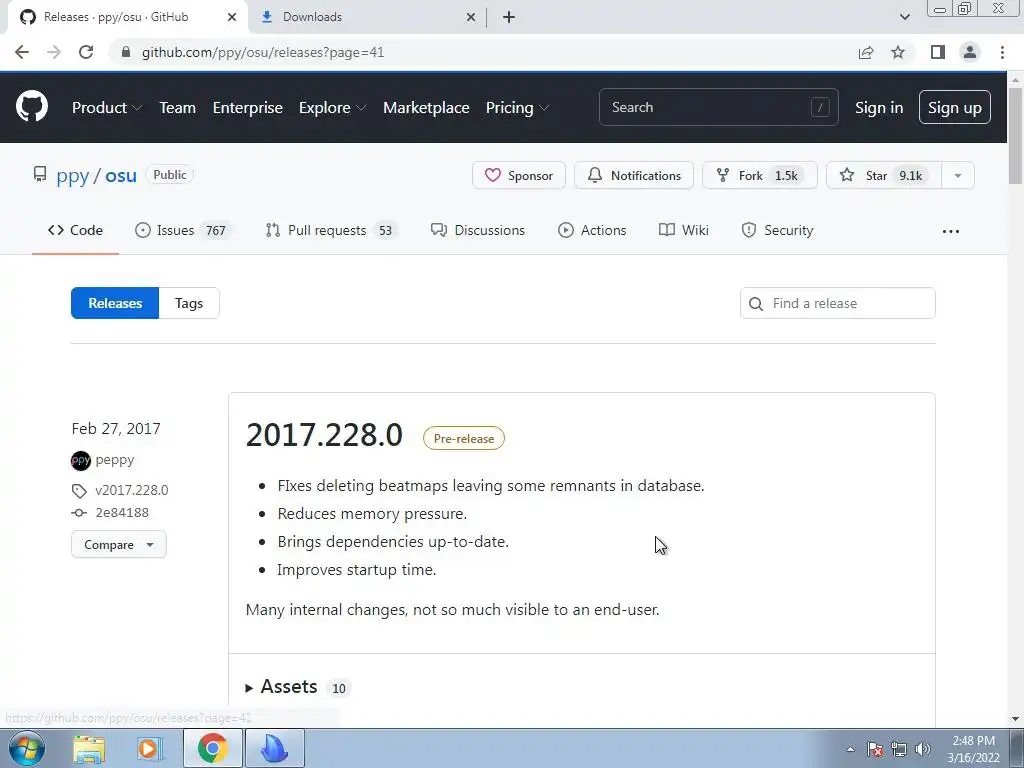Click the Sponsor button

click(519, 175)
